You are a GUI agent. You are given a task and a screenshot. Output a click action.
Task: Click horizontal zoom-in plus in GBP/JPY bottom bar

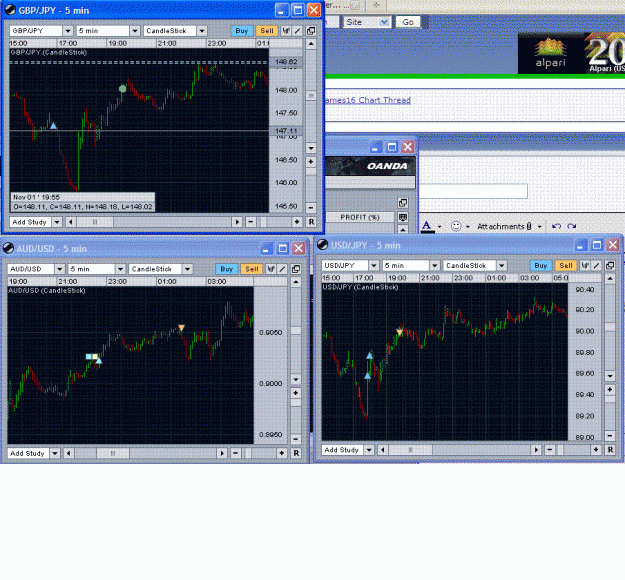pyautogui.click(x=297, y=222)
